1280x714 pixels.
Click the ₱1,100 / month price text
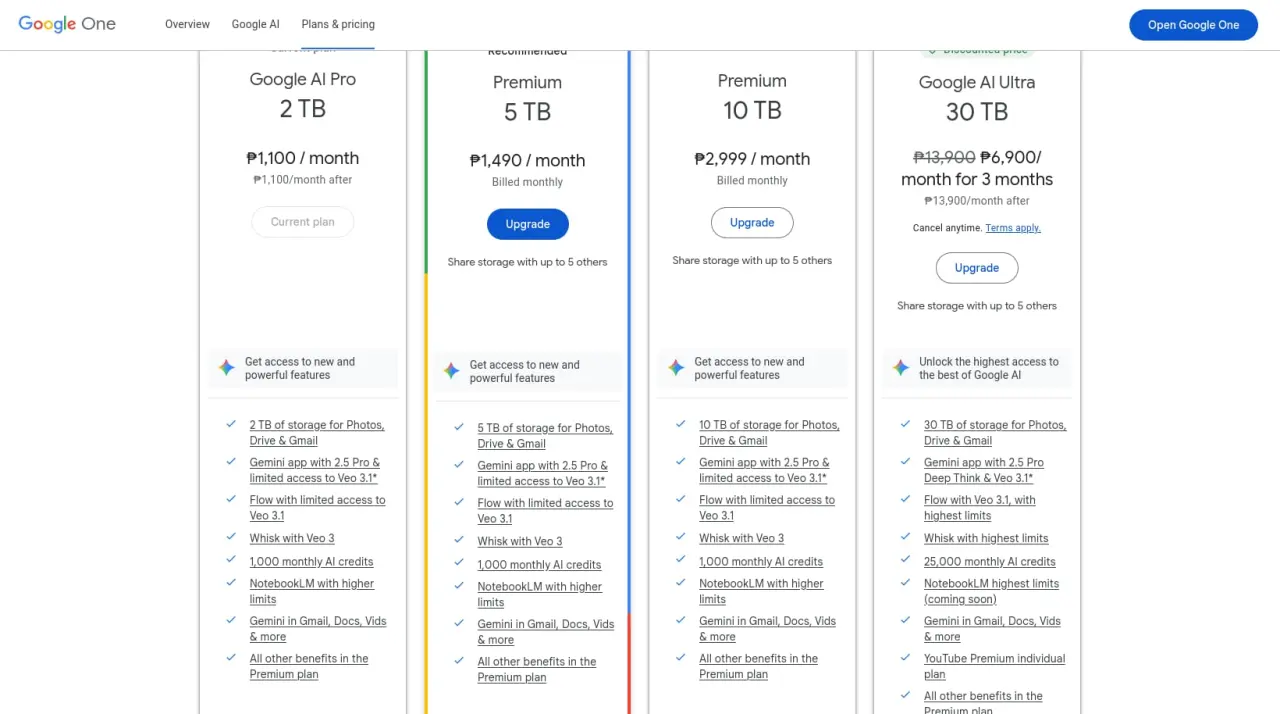302,157
